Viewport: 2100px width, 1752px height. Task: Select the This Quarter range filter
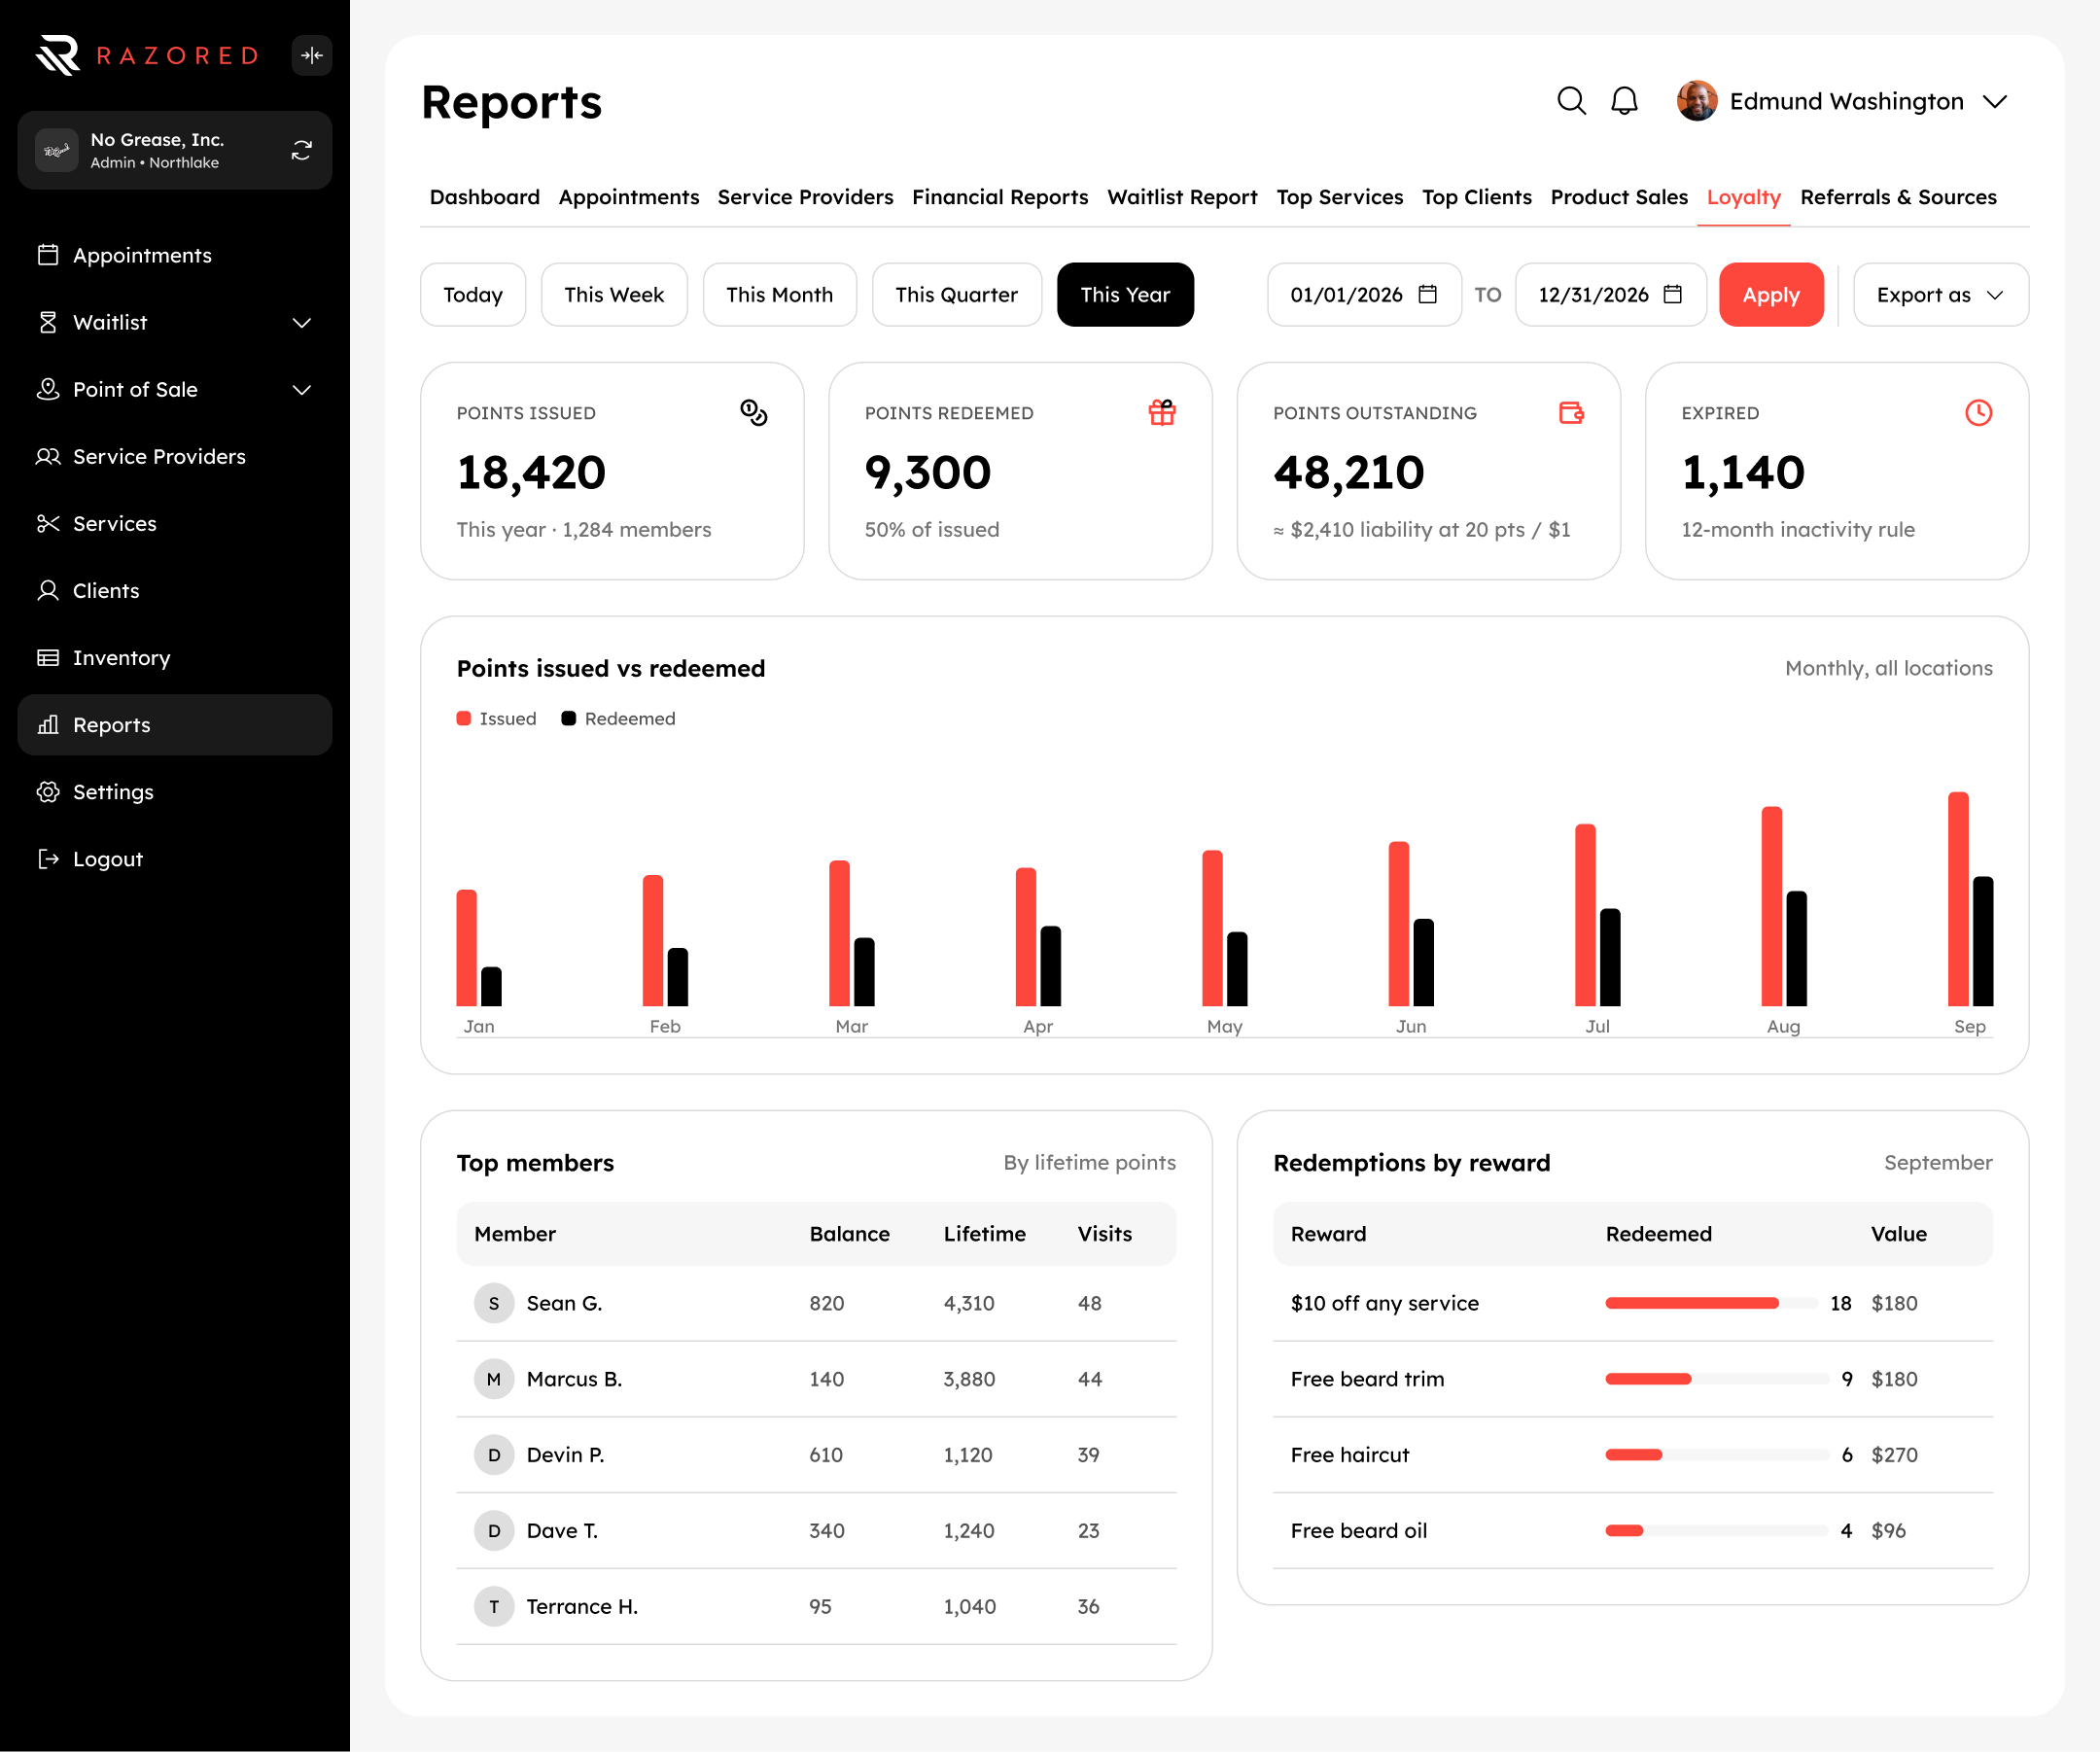point(956,294)
